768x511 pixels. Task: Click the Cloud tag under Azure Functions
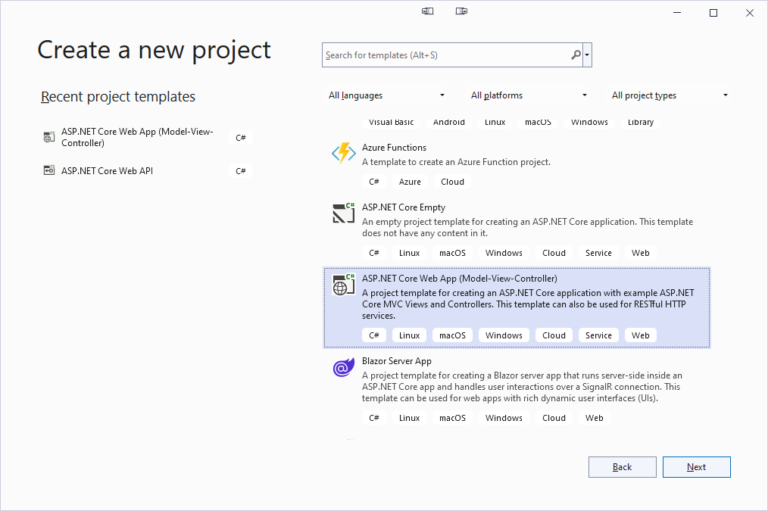click(452, 182)
